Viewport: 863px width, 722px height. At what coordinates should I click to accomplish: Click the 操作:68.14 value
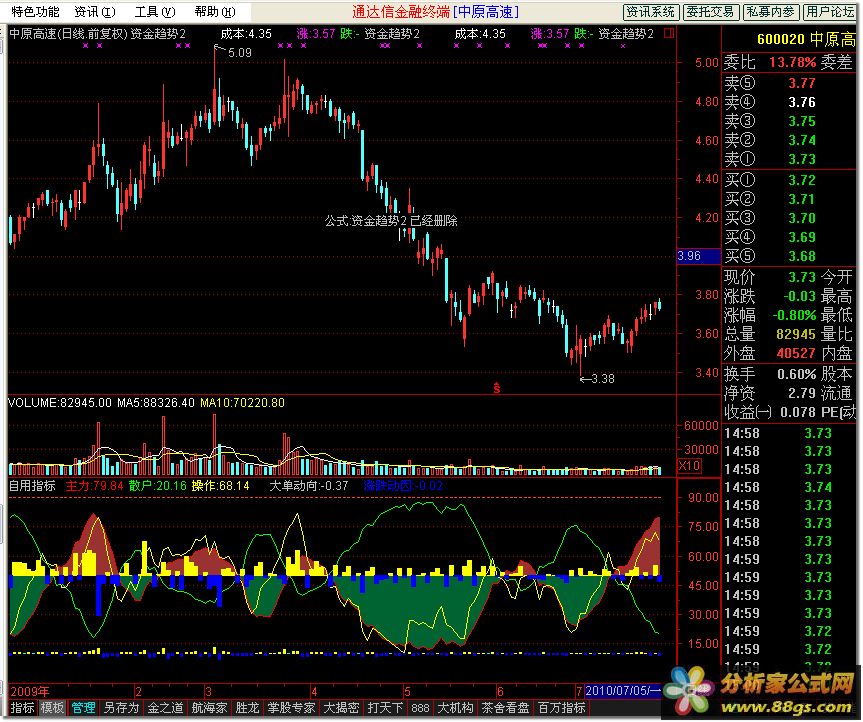[221, 486]
